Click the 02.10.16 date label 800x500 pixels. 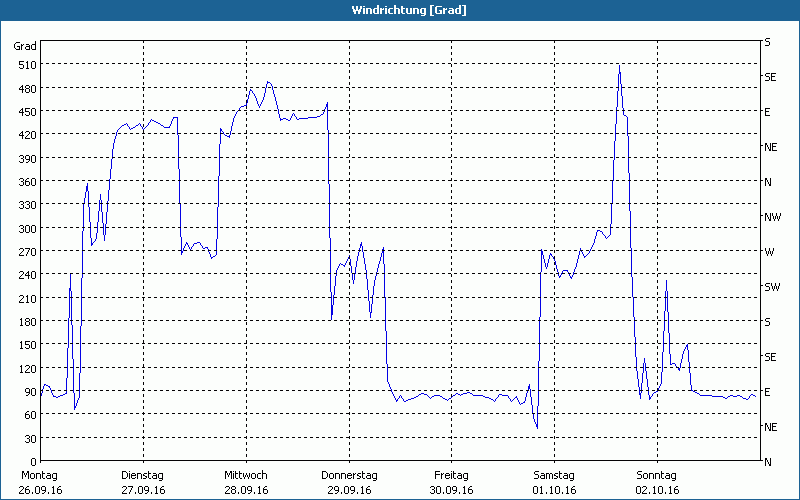pyautogui.click(x=656, y=490)
